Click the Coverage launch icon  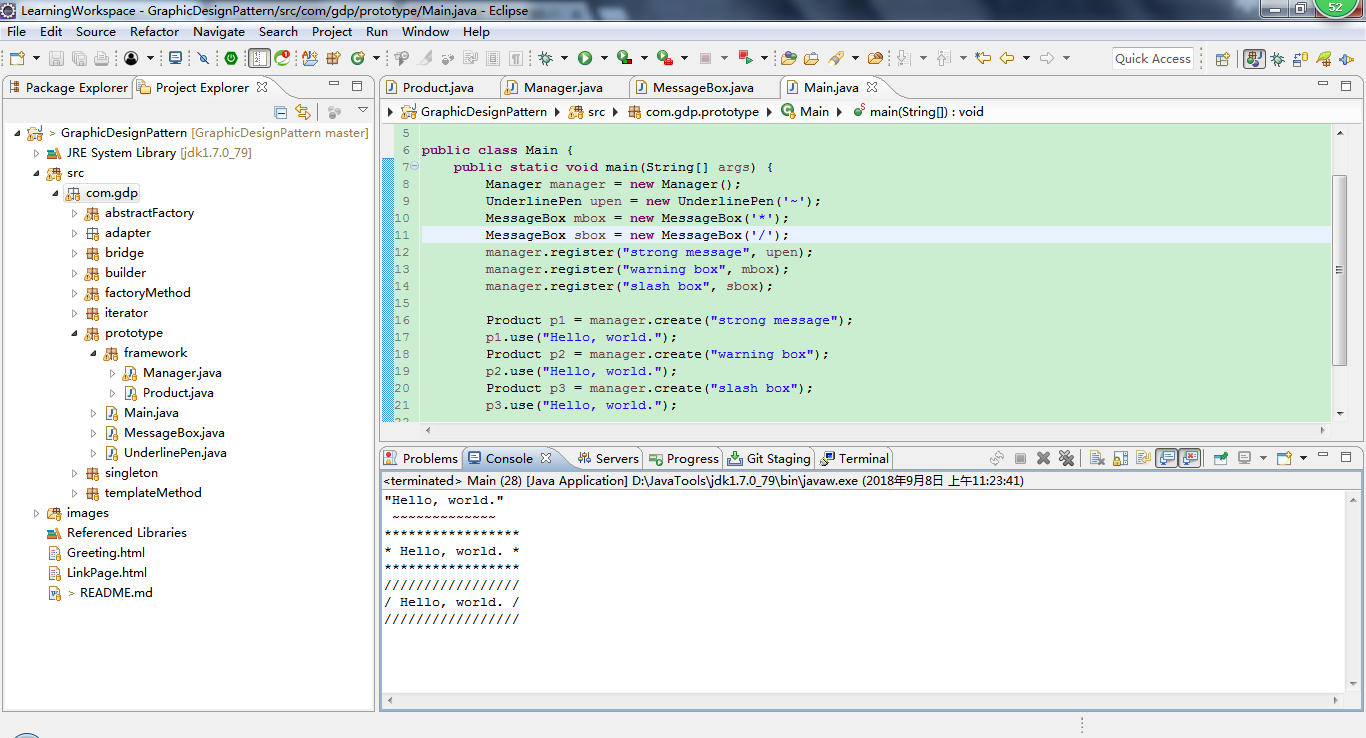[624, 57]
